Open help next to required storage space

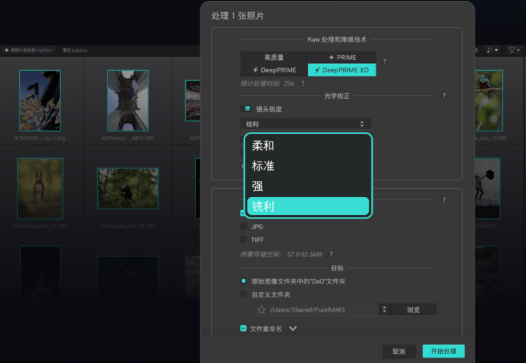(x=331, y=254)
